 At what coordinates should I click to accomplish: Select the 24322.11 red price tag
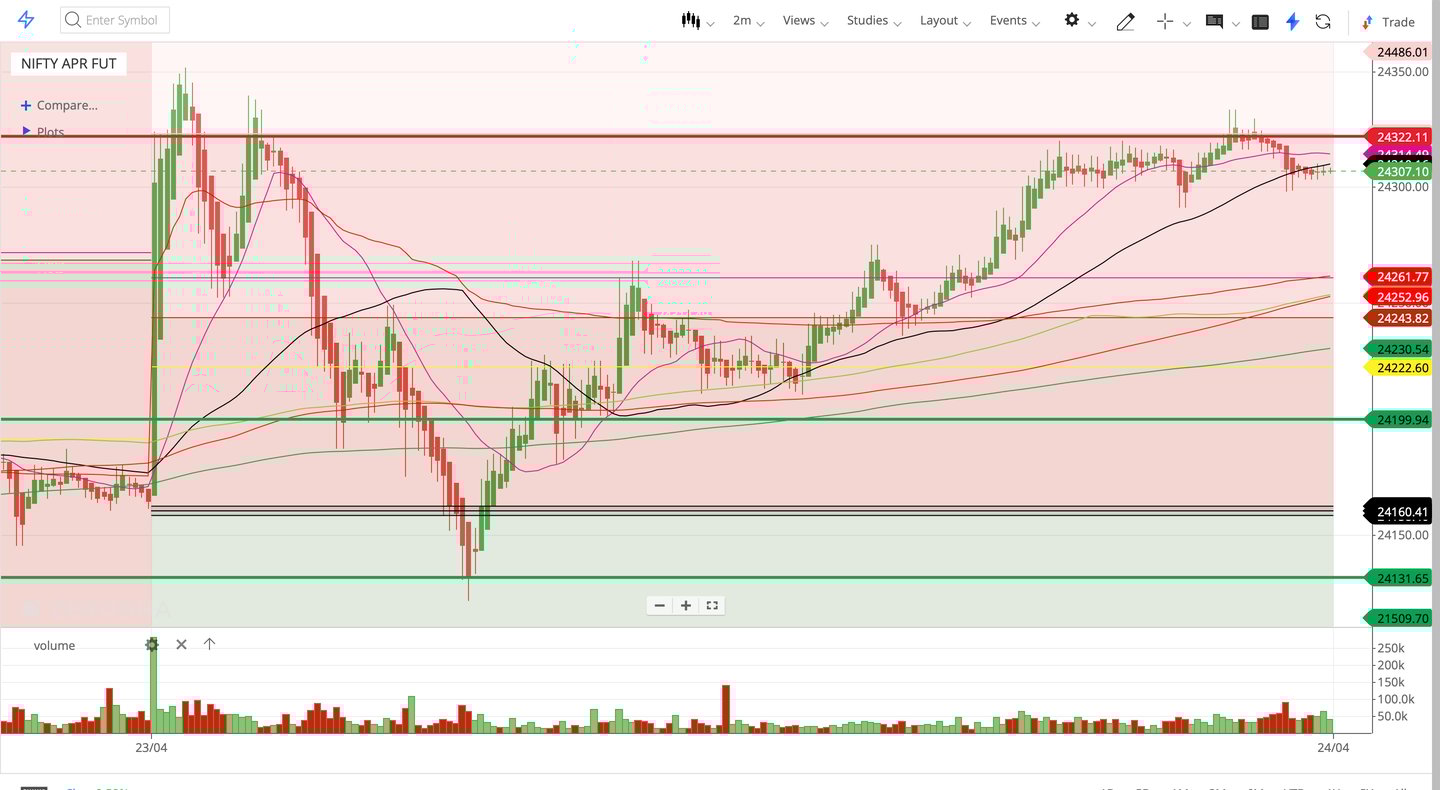click(x=1398, y=137)
